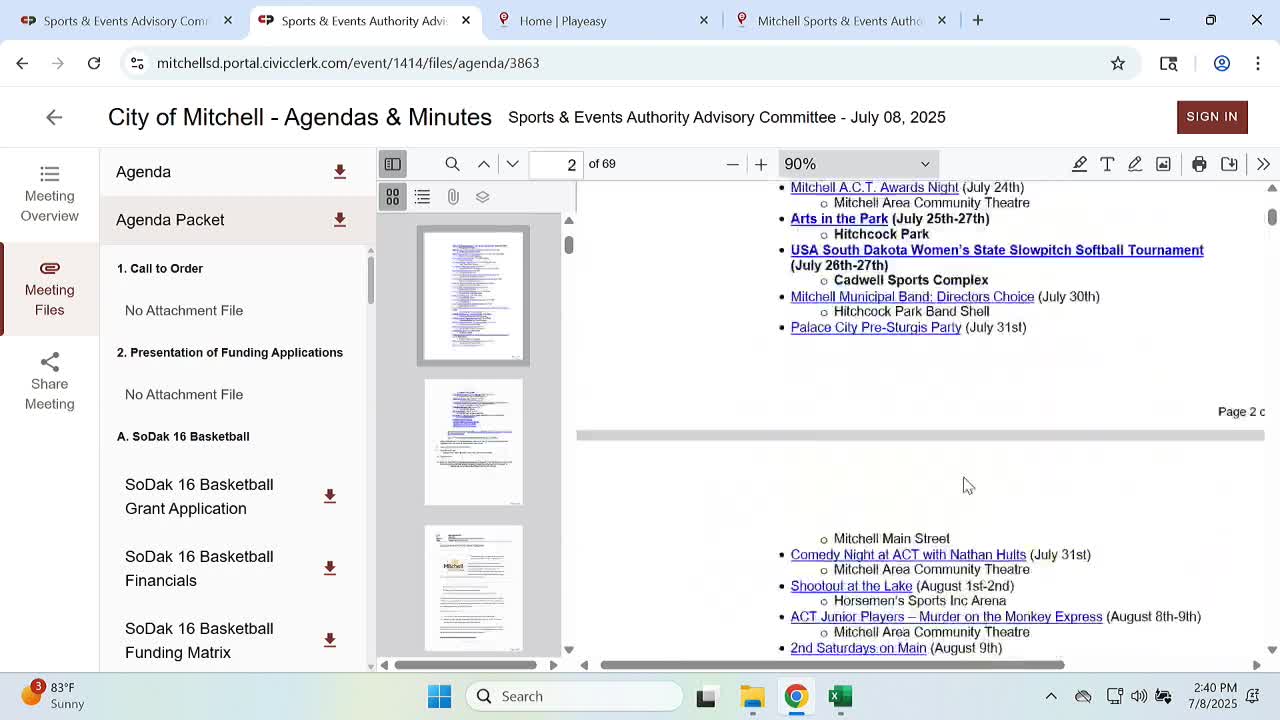Open the 90% zoom level dropdown
This screenshot has width=1280, height=720.
coord(857,164)
